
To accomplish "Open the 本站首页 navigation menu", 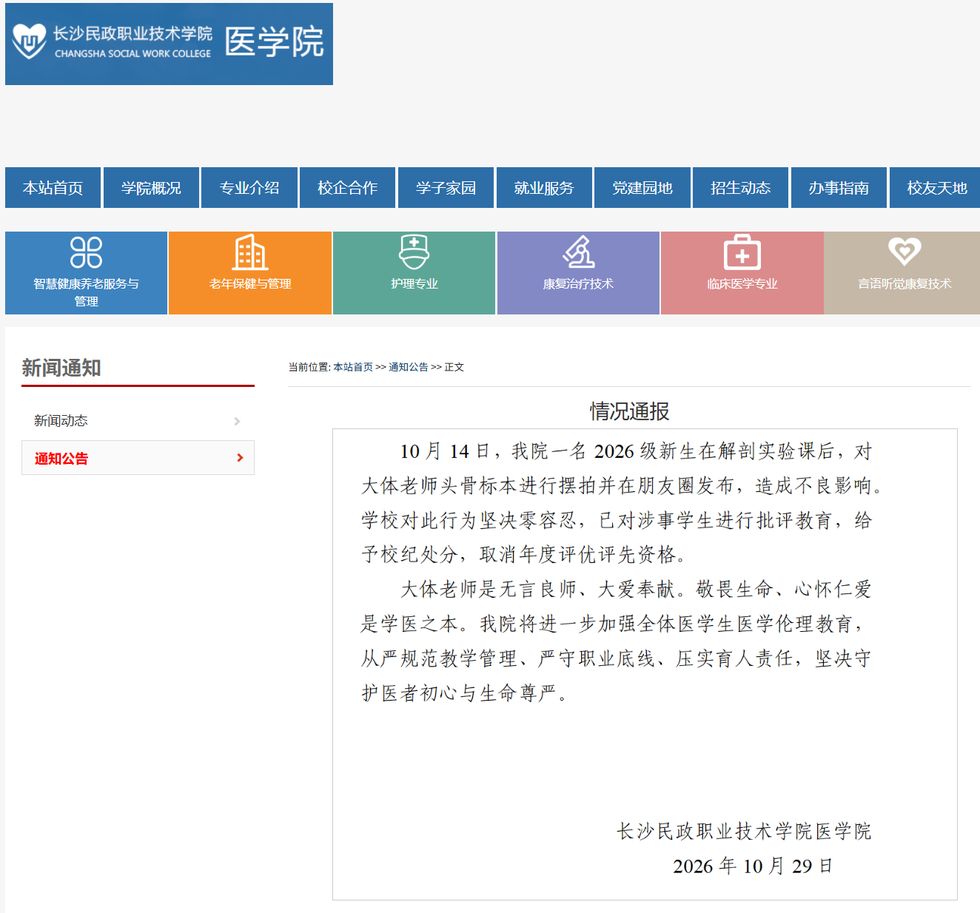I will [x=52, y=187].
